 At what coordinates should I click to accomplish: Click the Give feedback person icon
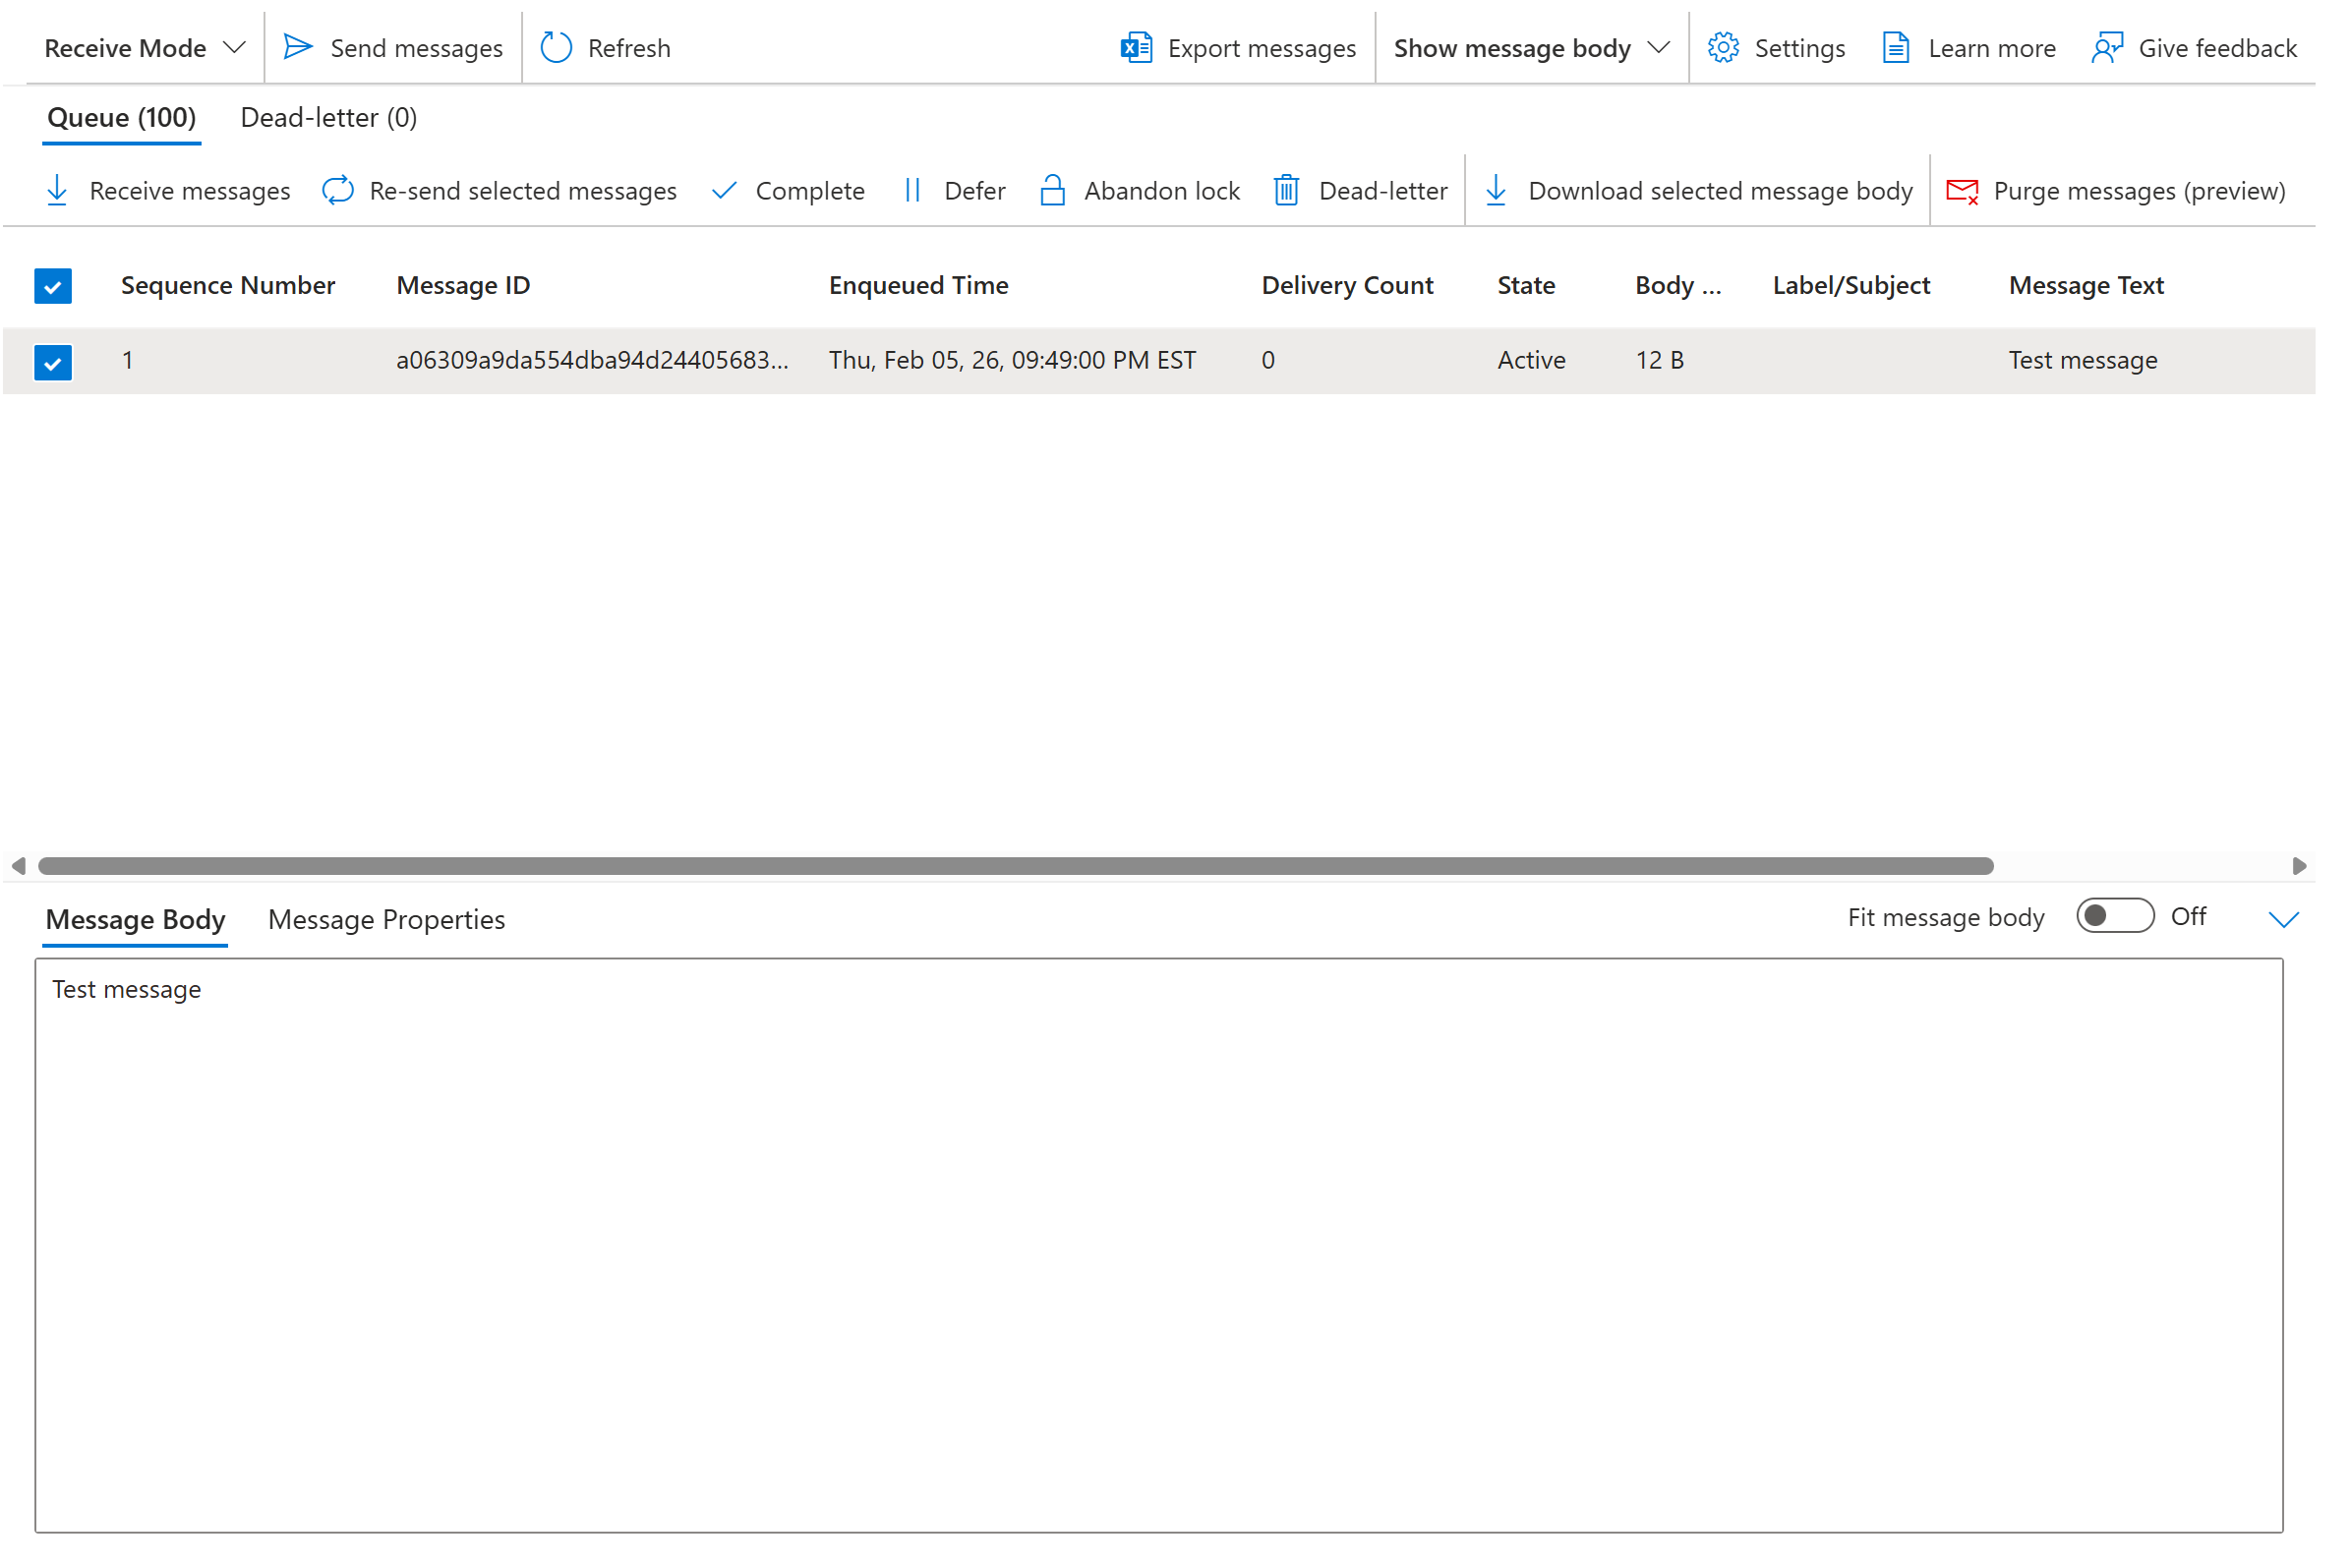pos(2108,47)
